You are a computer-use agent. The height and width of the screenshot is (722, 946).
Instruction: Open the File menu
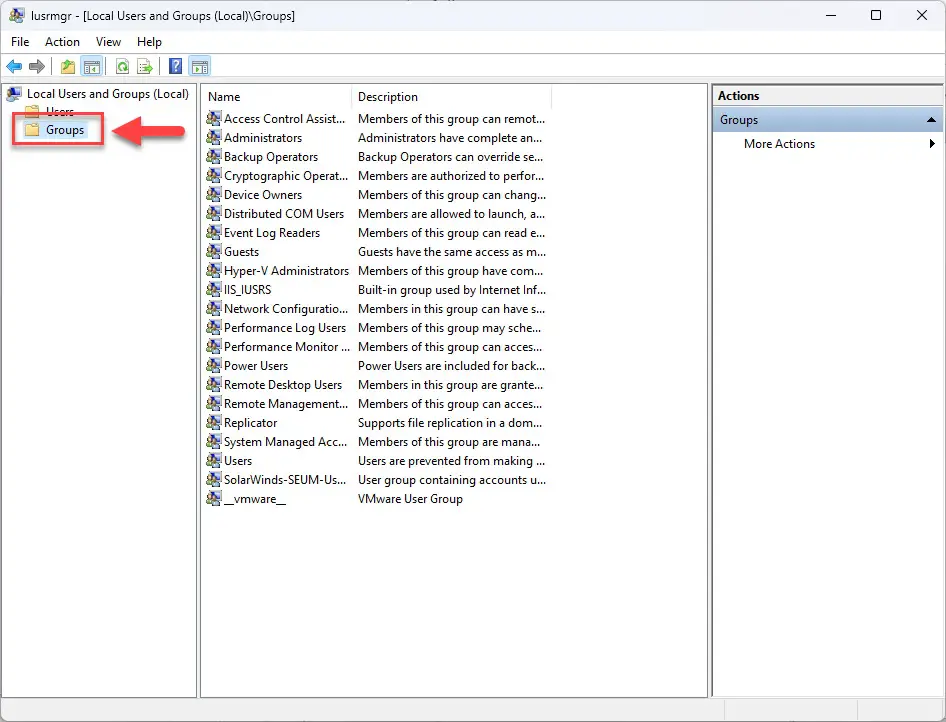click(20, 42)
